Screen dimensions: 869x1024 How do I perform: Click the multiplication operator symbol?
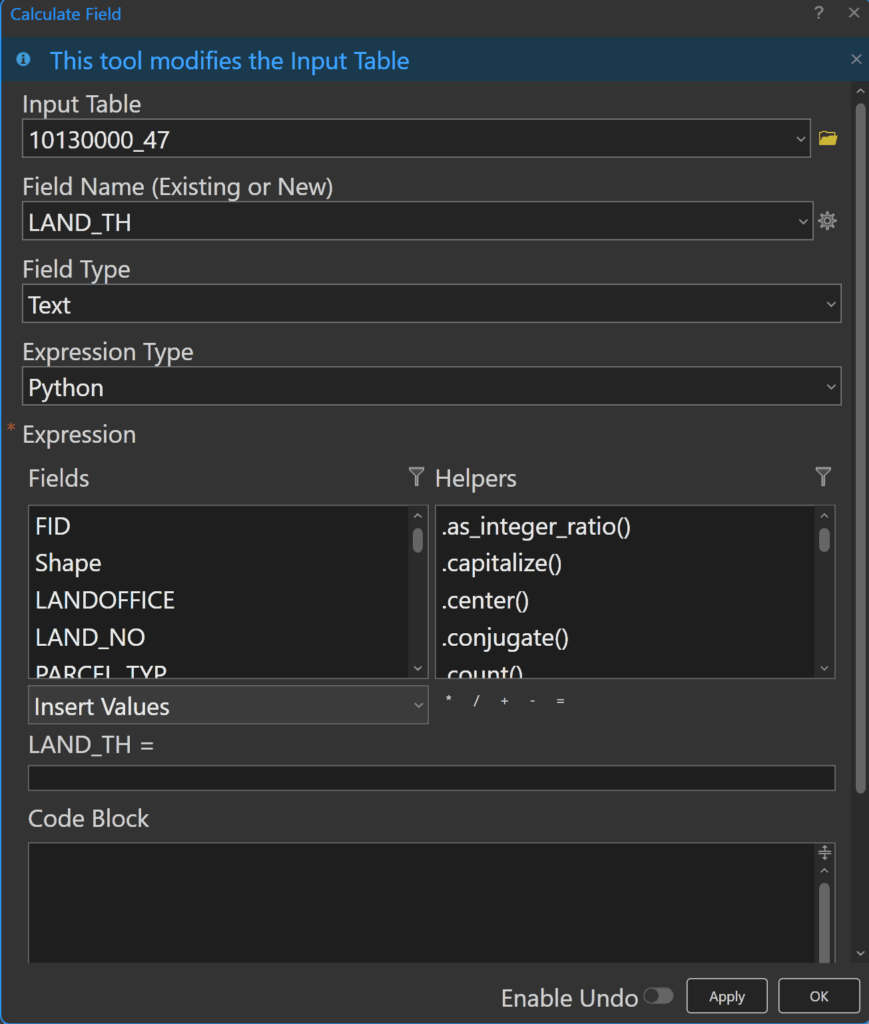point(448,701)
